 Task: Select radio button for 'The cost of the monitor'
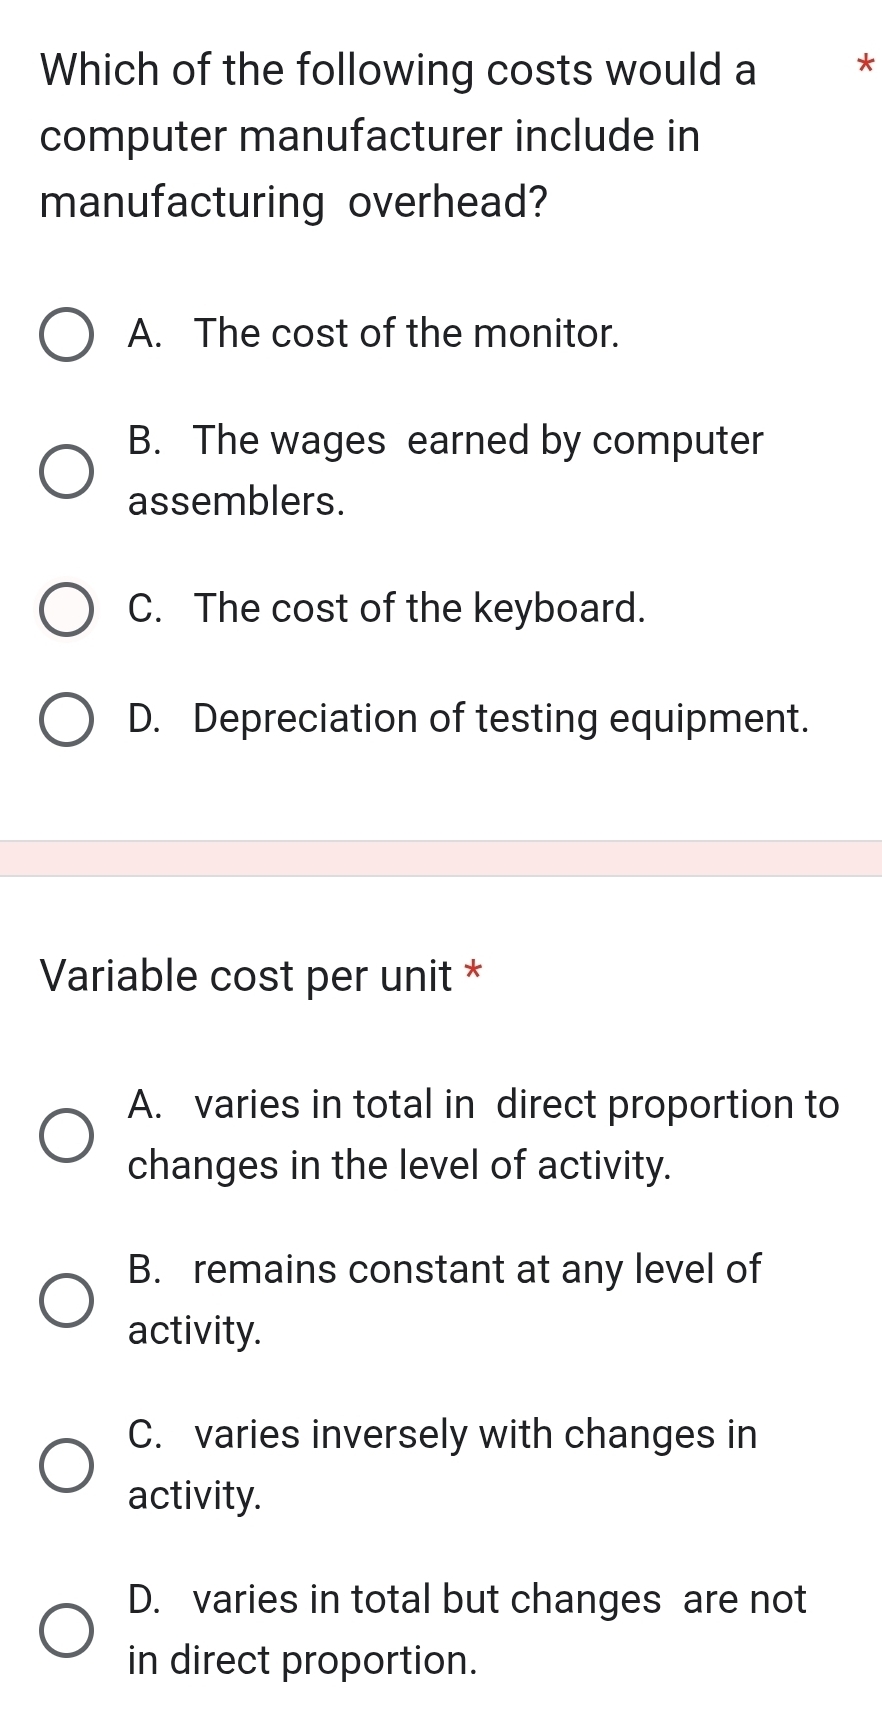pyautogui.click(x=67, y=335)
